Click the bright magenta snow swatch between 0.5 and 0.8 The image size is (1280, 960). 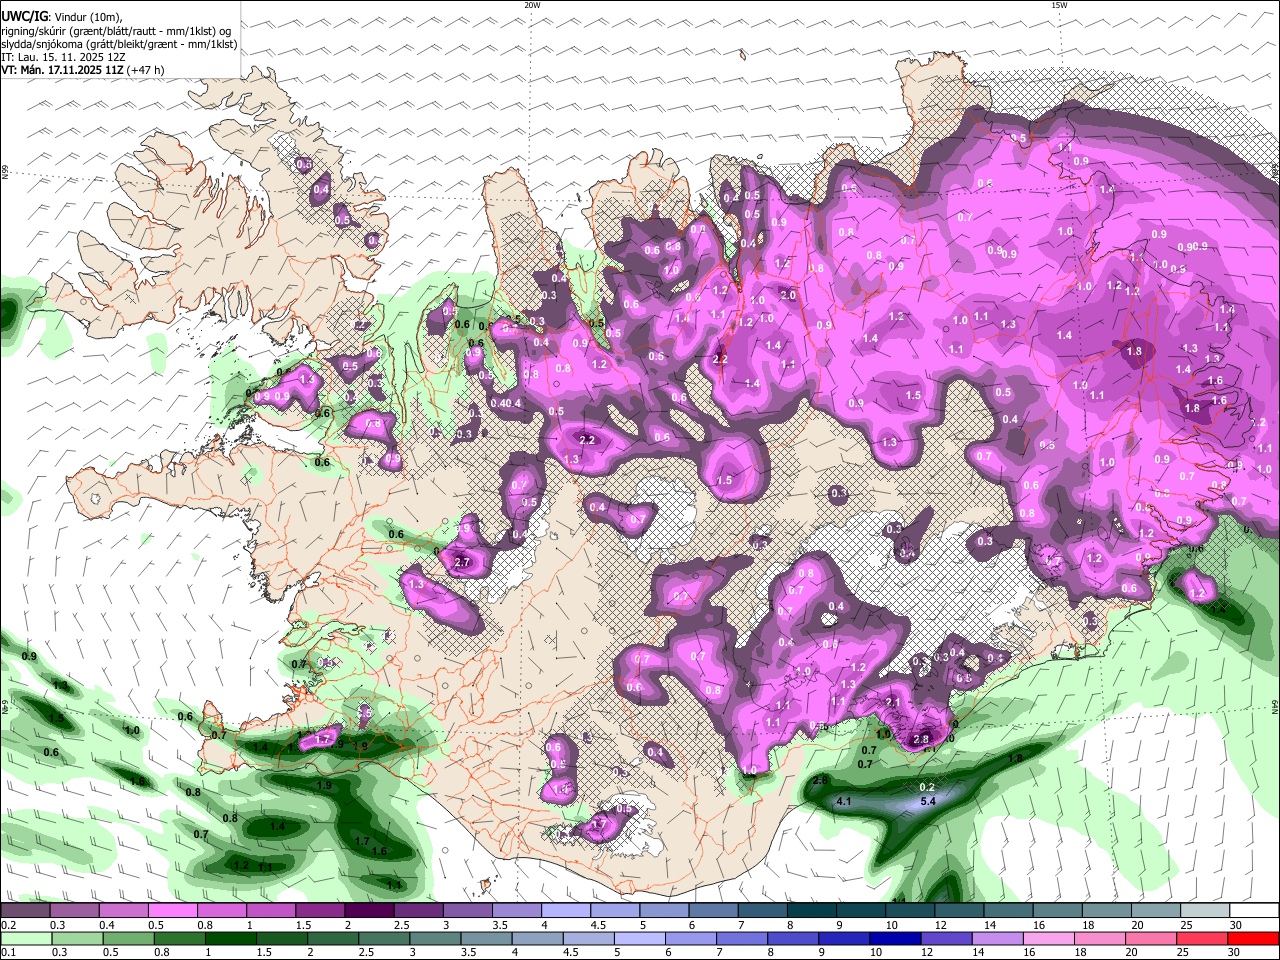coord(172,911)
